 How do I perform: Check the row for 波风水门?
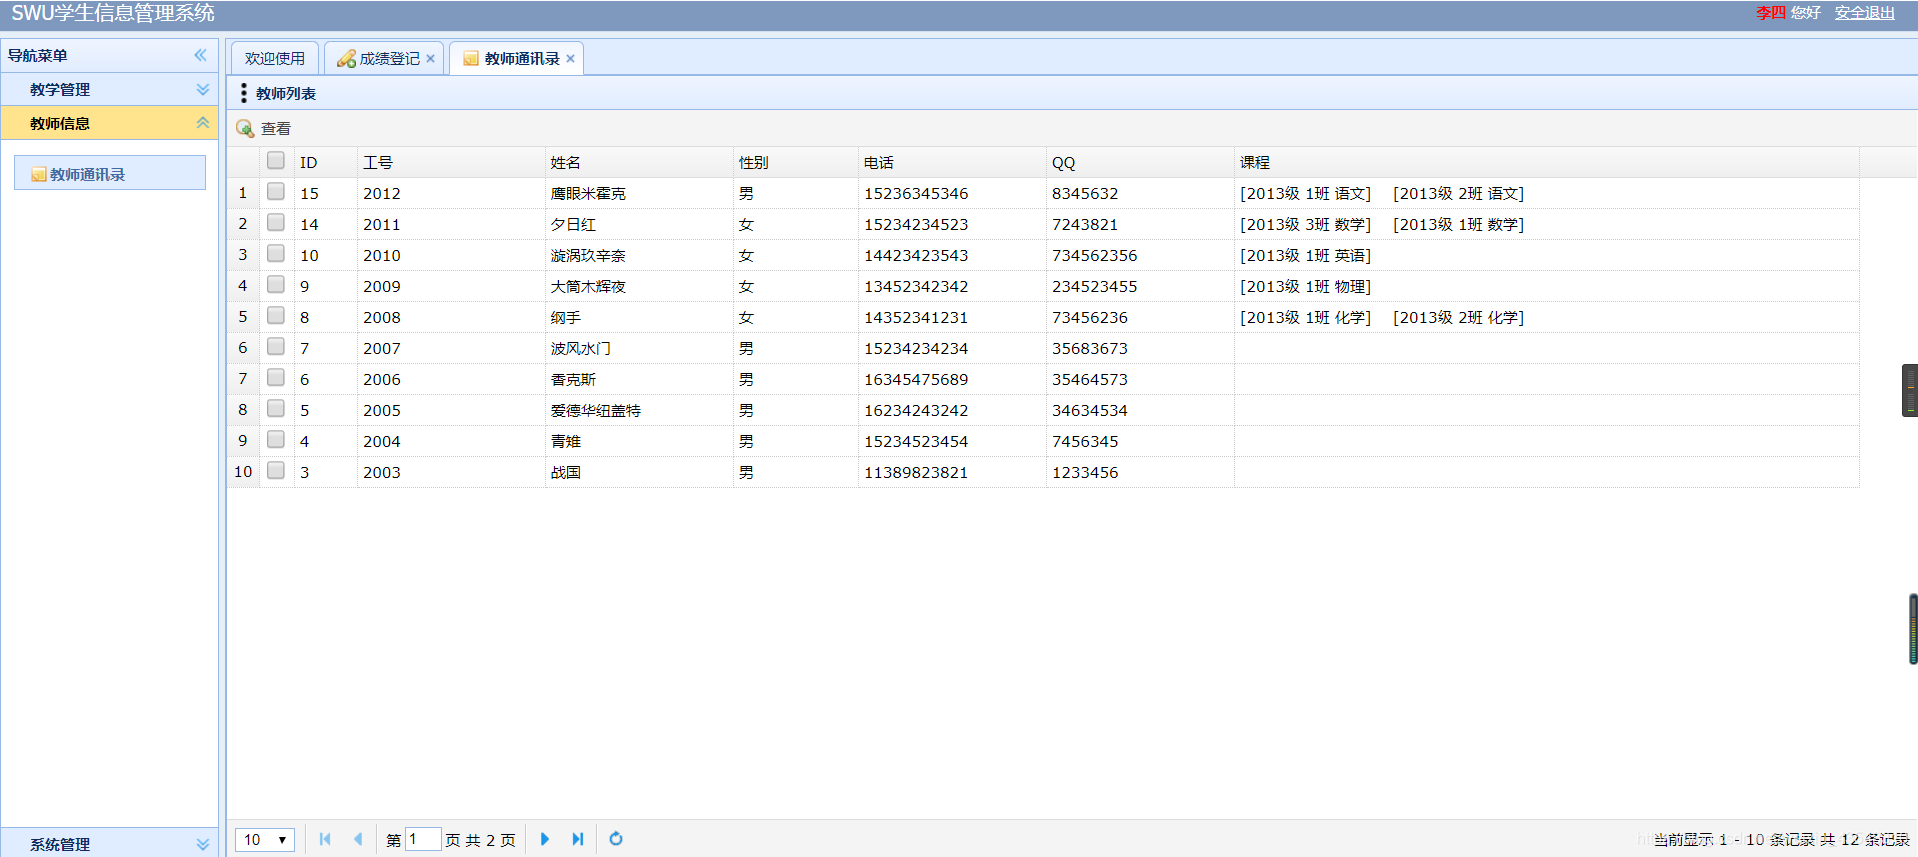[x=276, y=347]
